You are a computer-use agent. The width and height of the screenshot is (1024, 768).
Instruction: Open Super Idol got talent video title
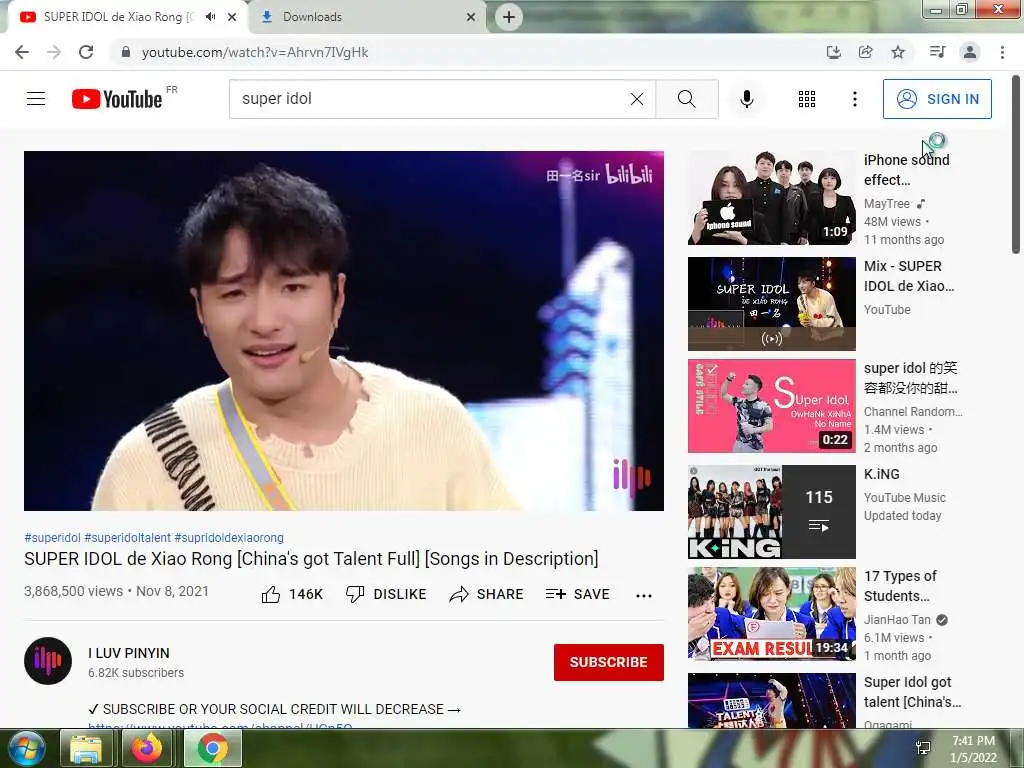912,692
